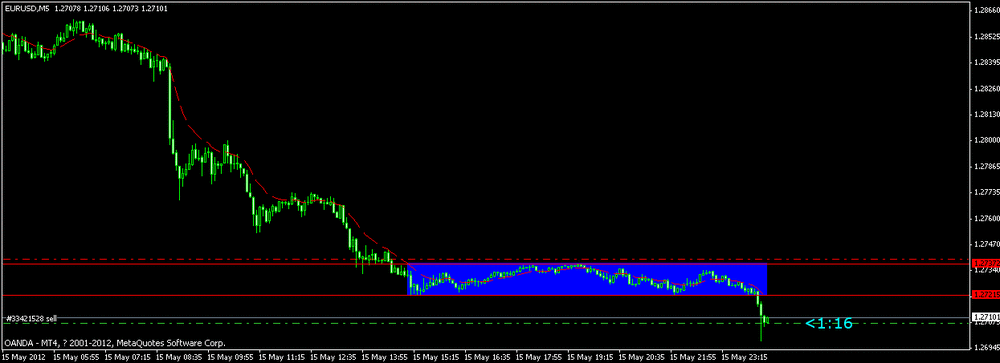Click the 1.28000 price axis label
The width and height of the screenshot is (1000, 363).
point(987,140)
